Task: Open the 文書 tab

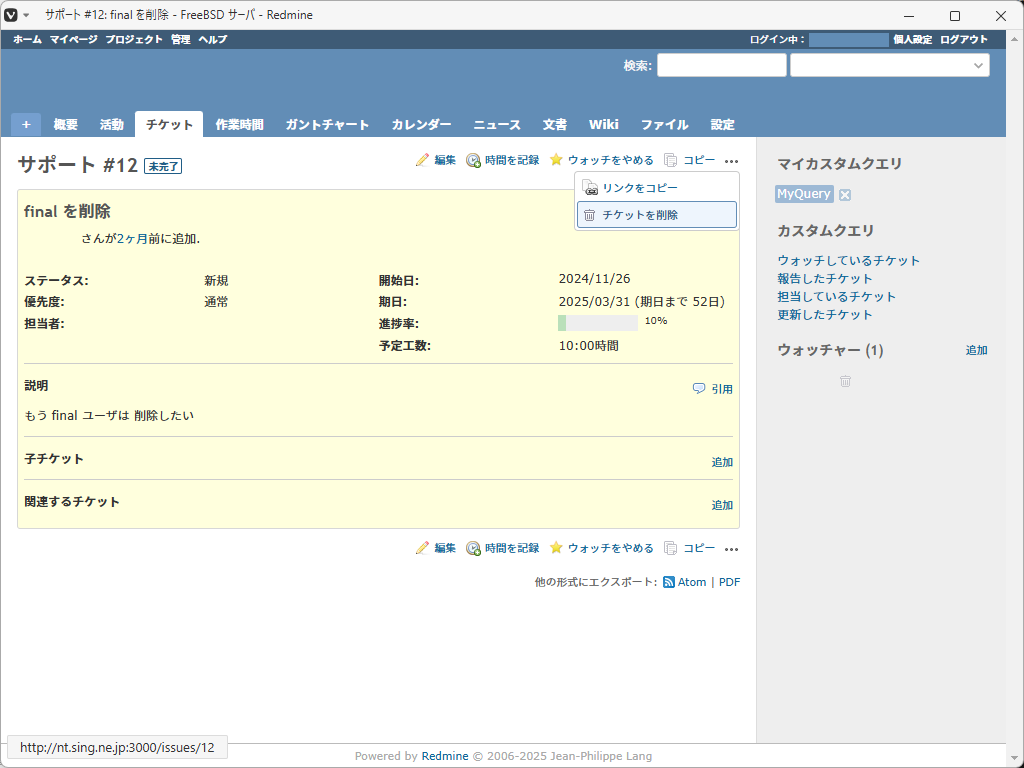Action: 554,124
